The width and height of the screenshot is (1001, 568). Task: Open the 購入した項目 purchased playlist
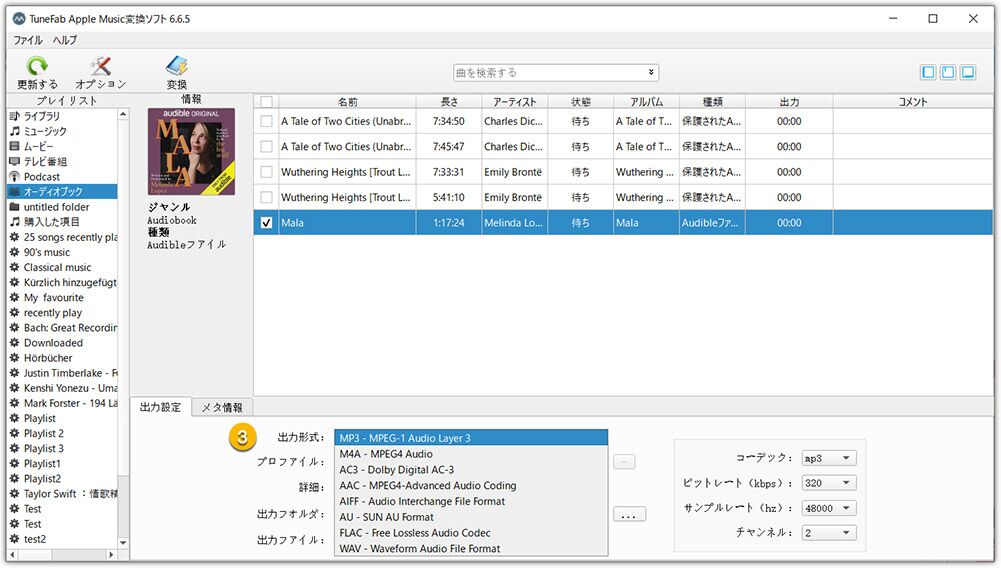click(x=51, y=222)
